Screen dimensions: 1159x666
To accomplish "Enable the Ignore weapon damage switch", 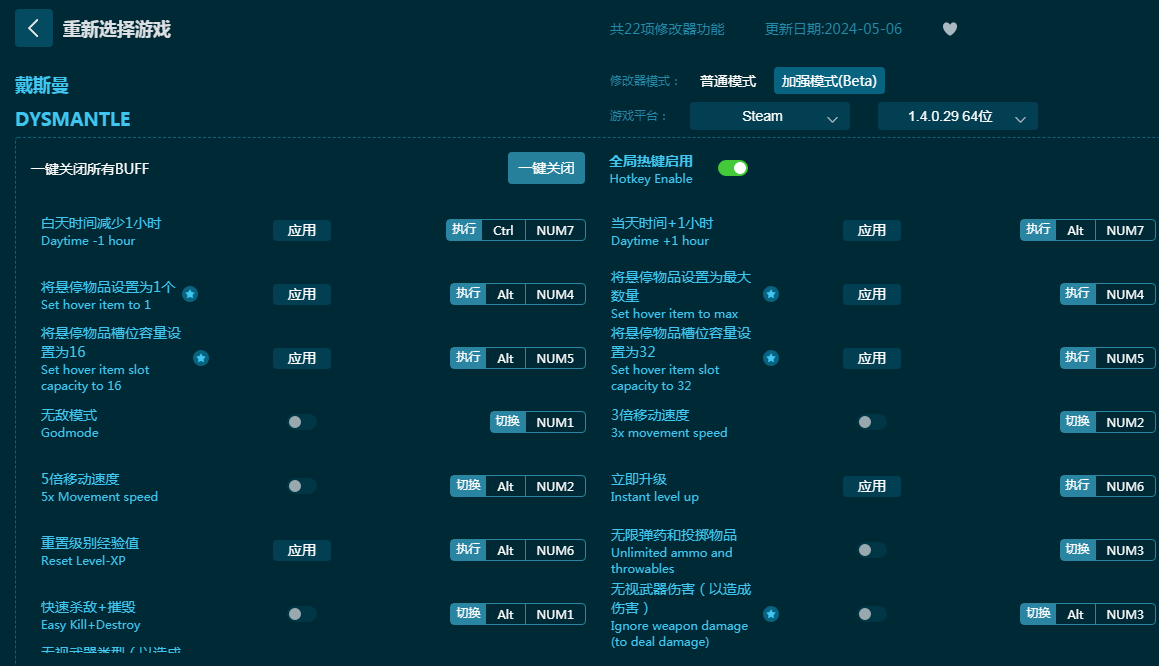I will click(x=871, y=614).
